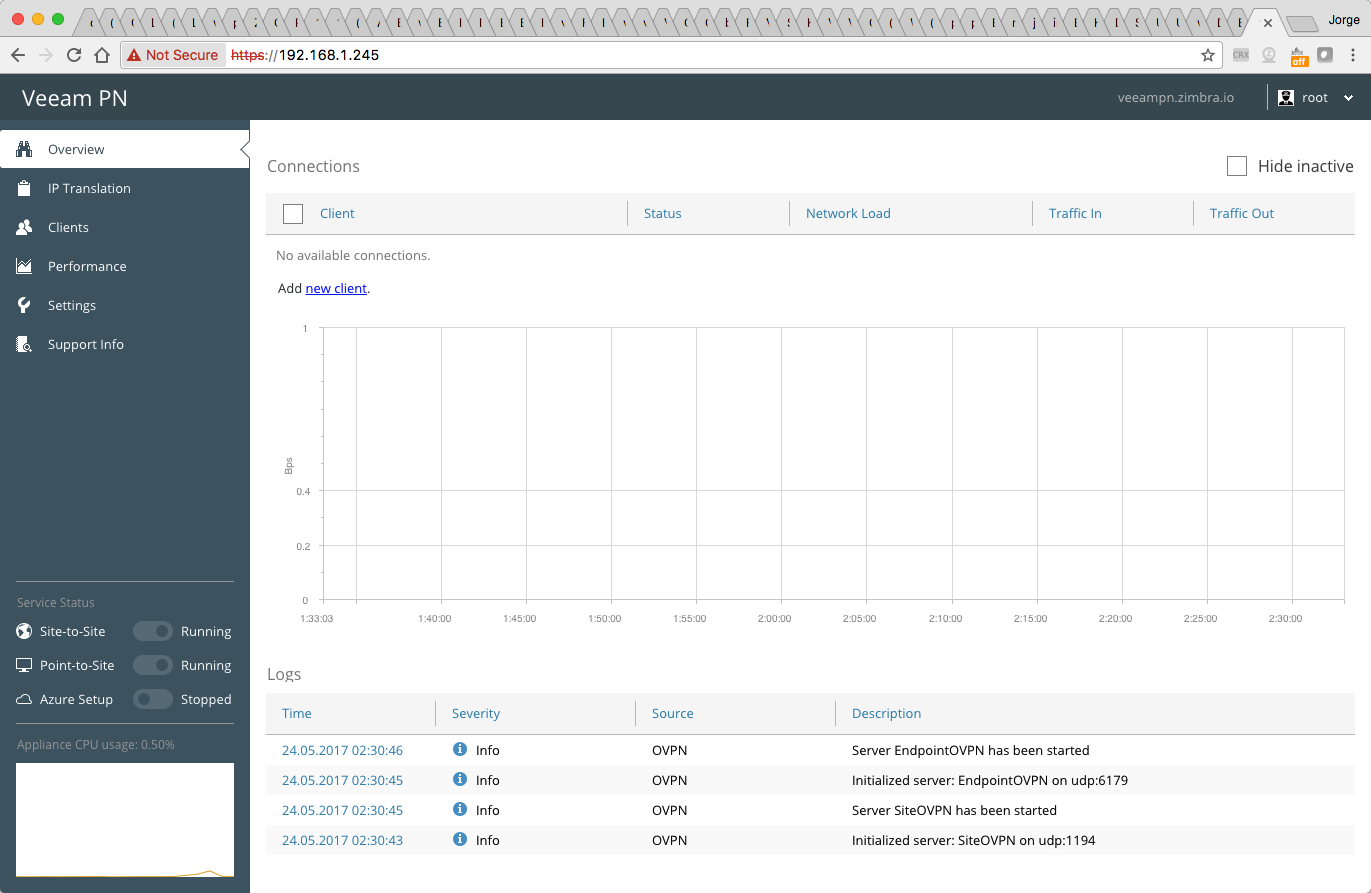Click the gray shield extension icon
1371x893 pixels.
[x=1325, y=55]
